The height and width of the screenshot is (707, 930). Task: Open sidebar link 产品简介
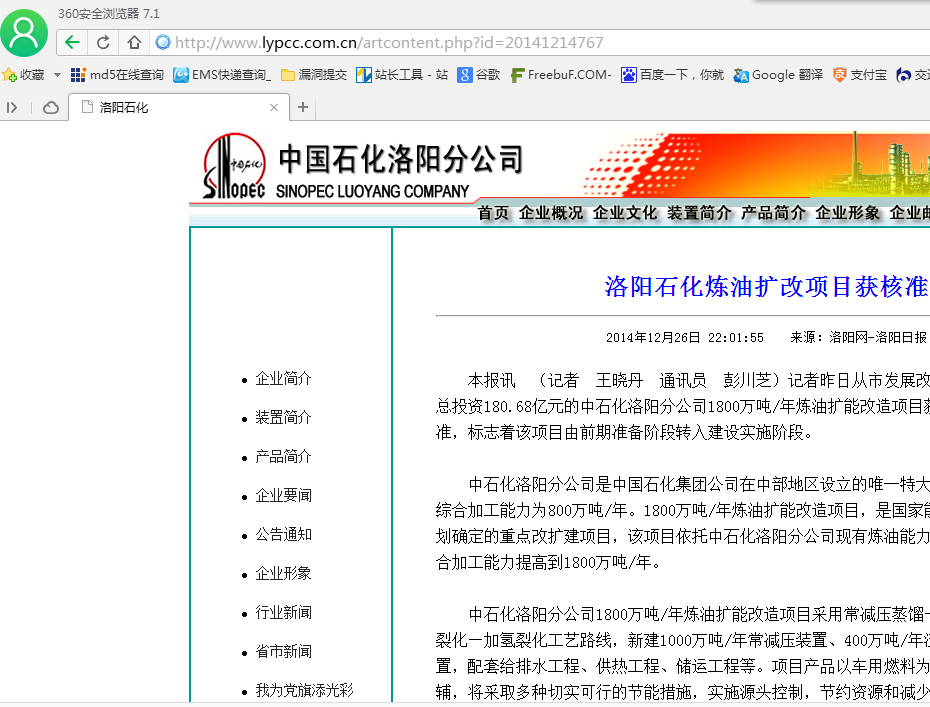point(283,457)
